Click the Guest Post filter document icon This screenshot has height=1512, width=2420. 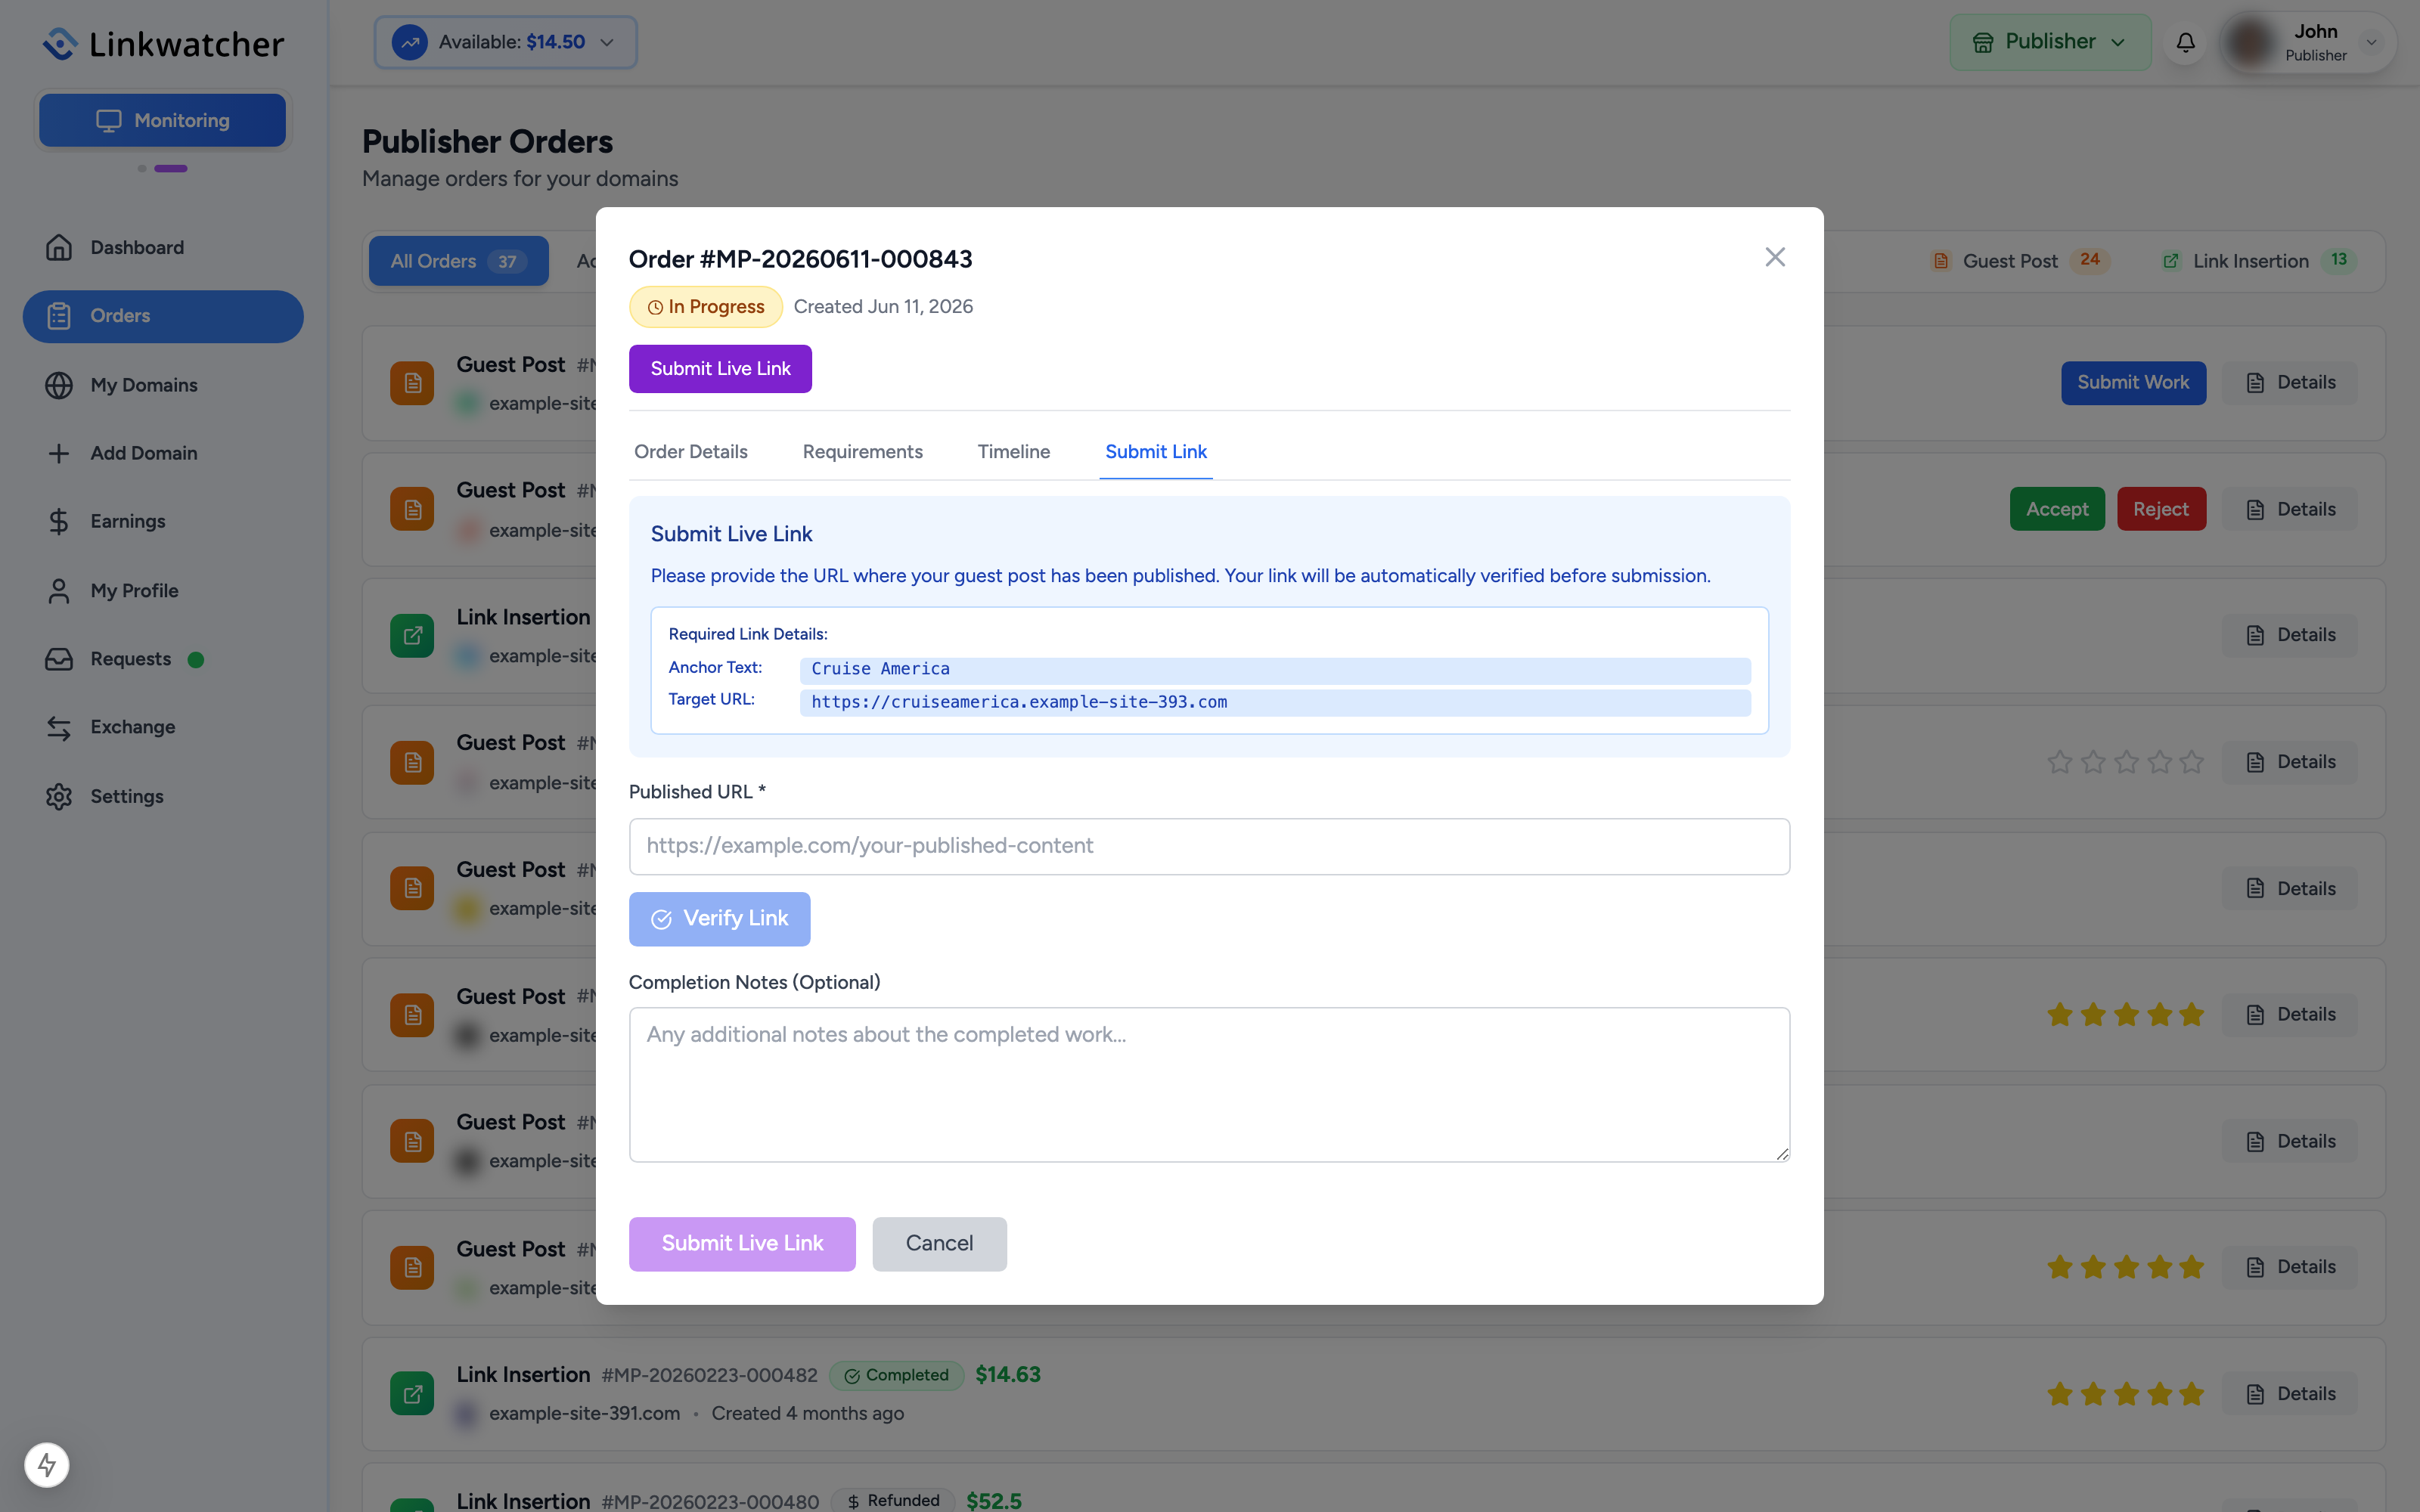pyautogui.click(x=1941, y=261)
